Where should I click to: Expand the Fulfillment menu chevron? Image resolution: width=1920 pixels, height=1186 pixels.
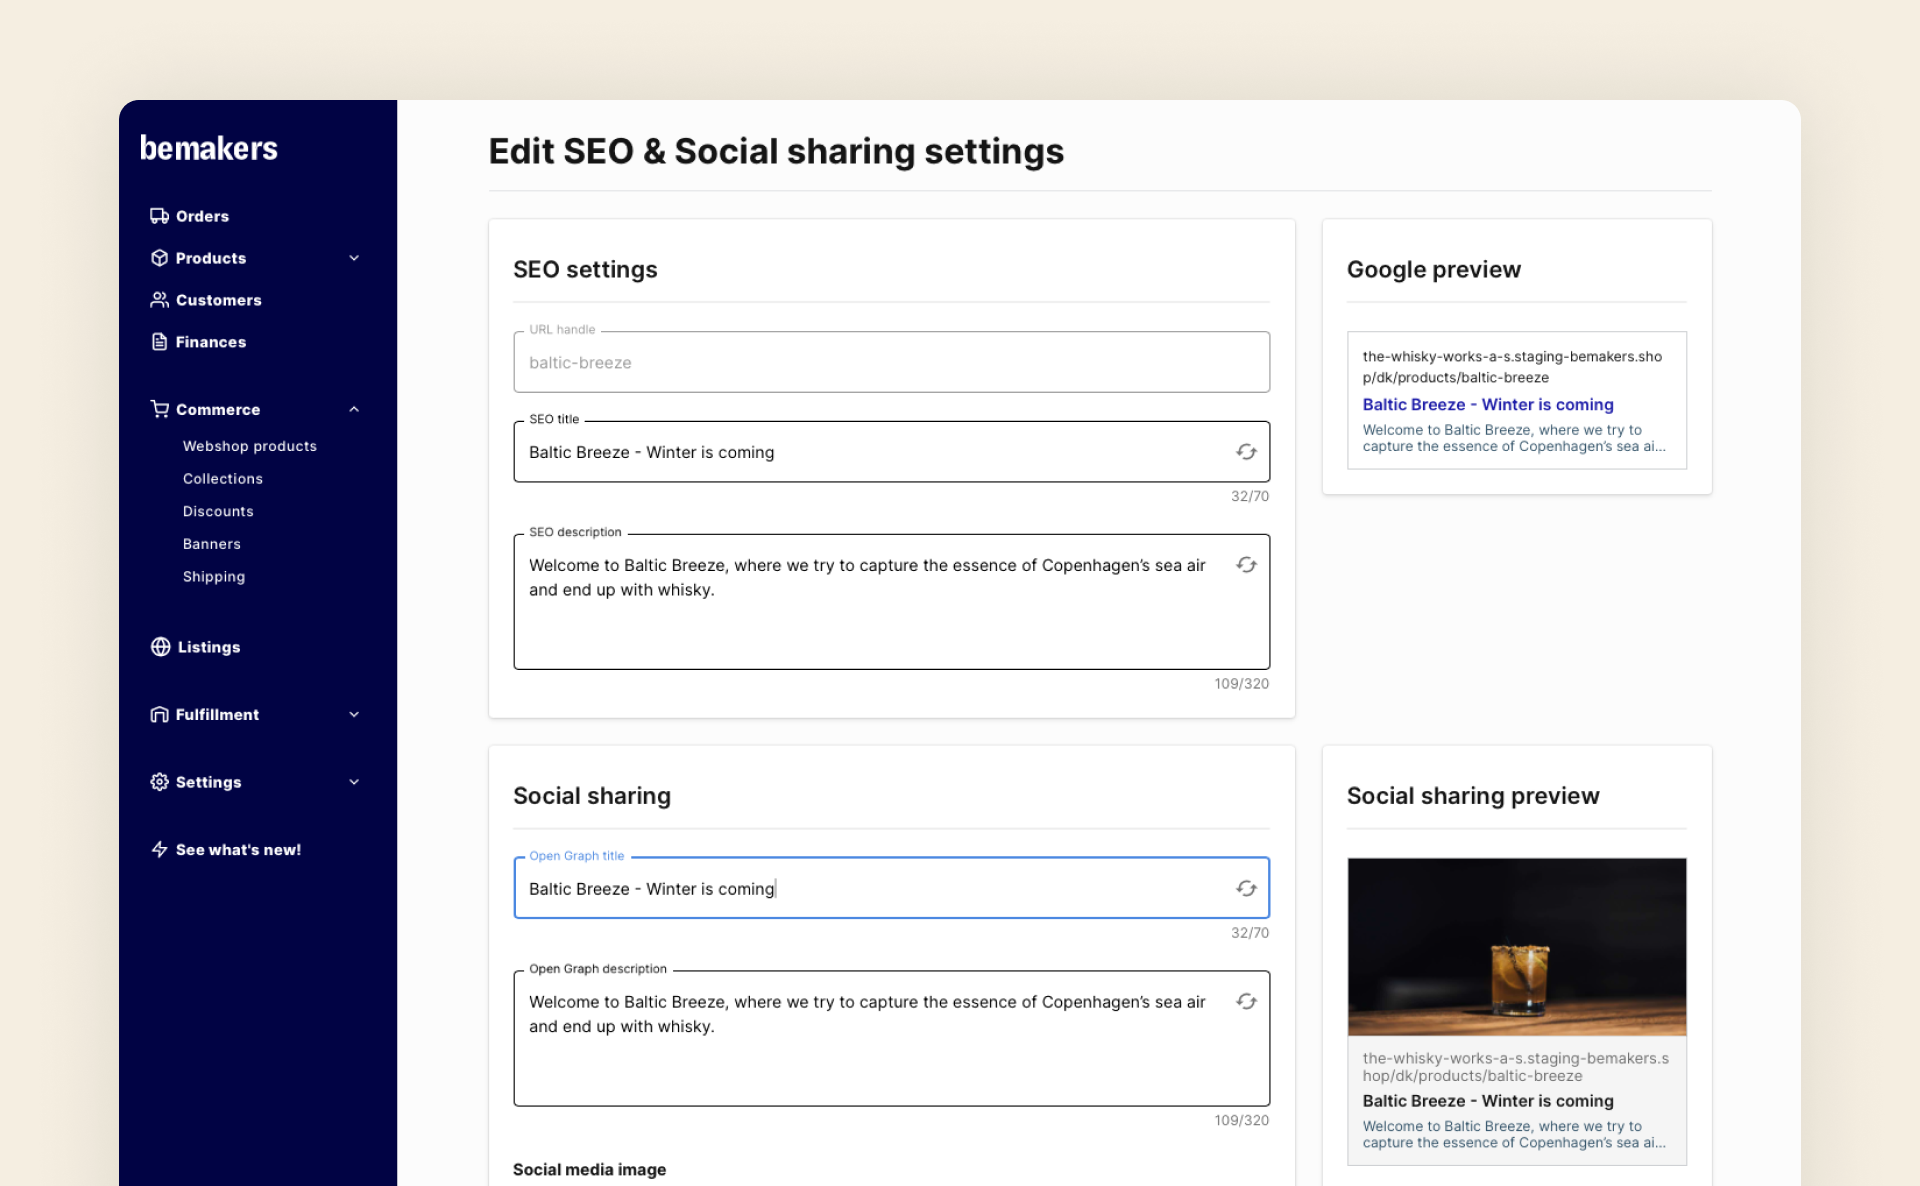(354, 714)
